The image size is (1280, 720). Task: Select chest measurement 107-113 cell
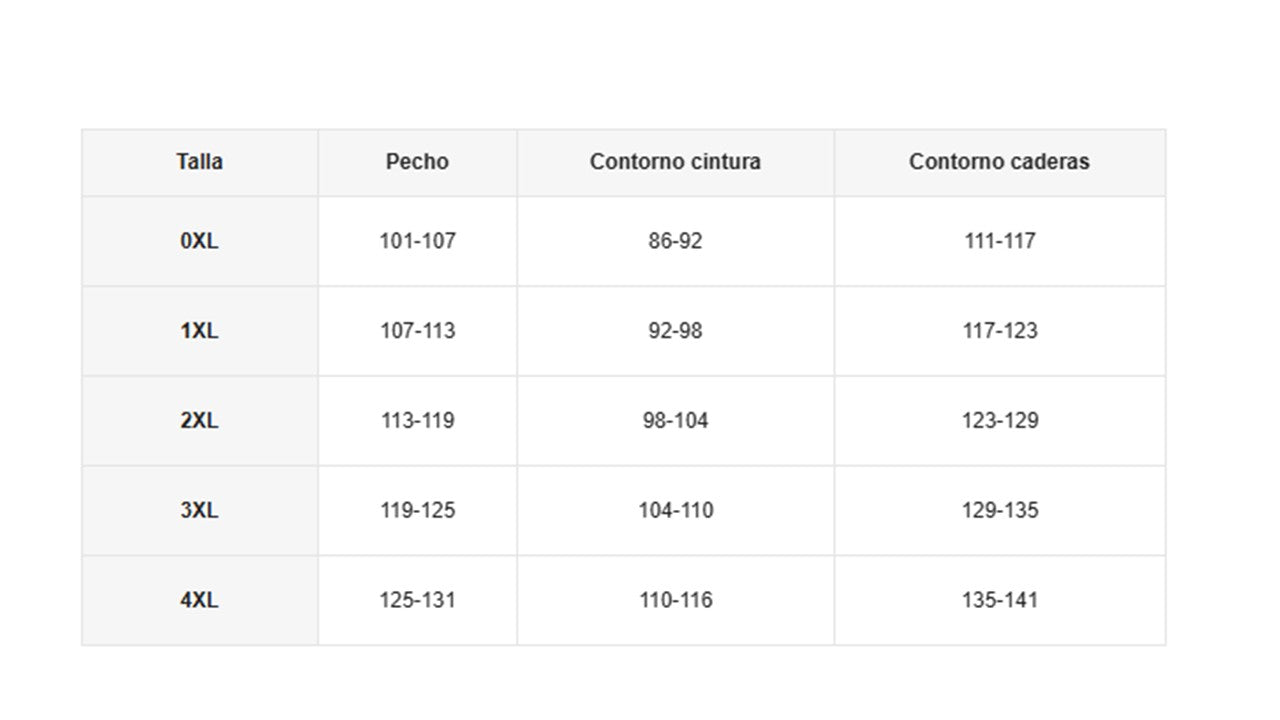click(417, 331)
